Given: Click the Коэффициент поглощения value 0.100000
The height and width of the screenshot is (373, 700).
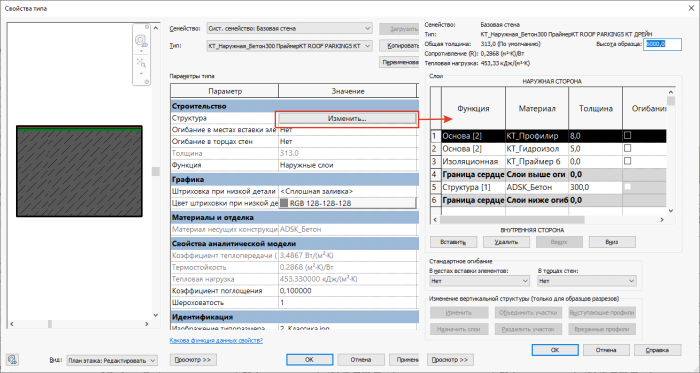Looking at the screenshot, I should click(347, 291).
